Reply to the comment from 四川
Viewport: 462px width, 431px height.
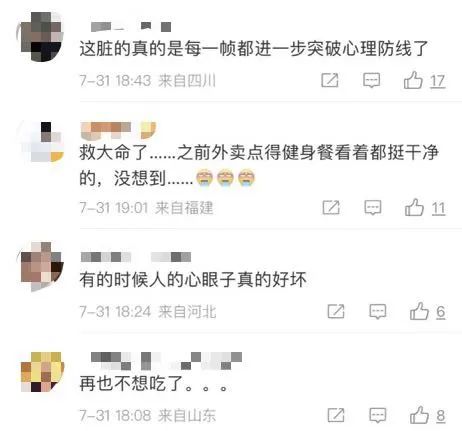point(371,80)
